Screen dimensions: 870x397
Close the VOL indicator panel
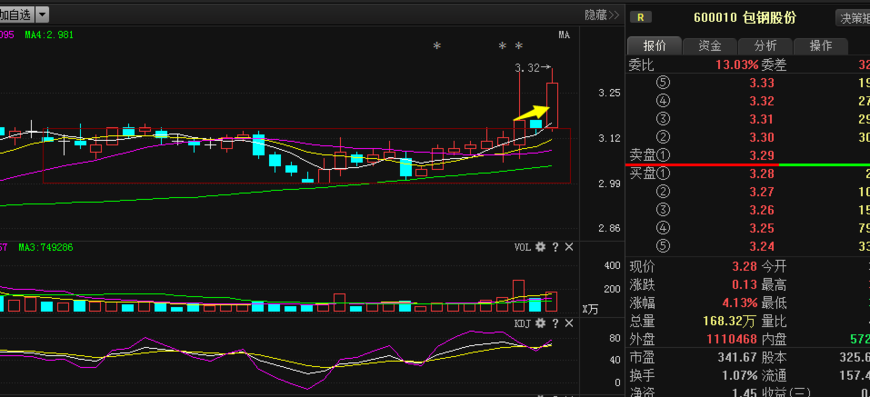[569, 247]
